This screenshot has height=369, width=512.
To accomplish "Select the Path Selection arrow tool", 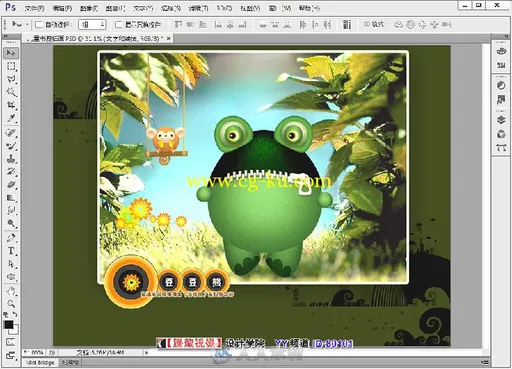I will (11, 264).
